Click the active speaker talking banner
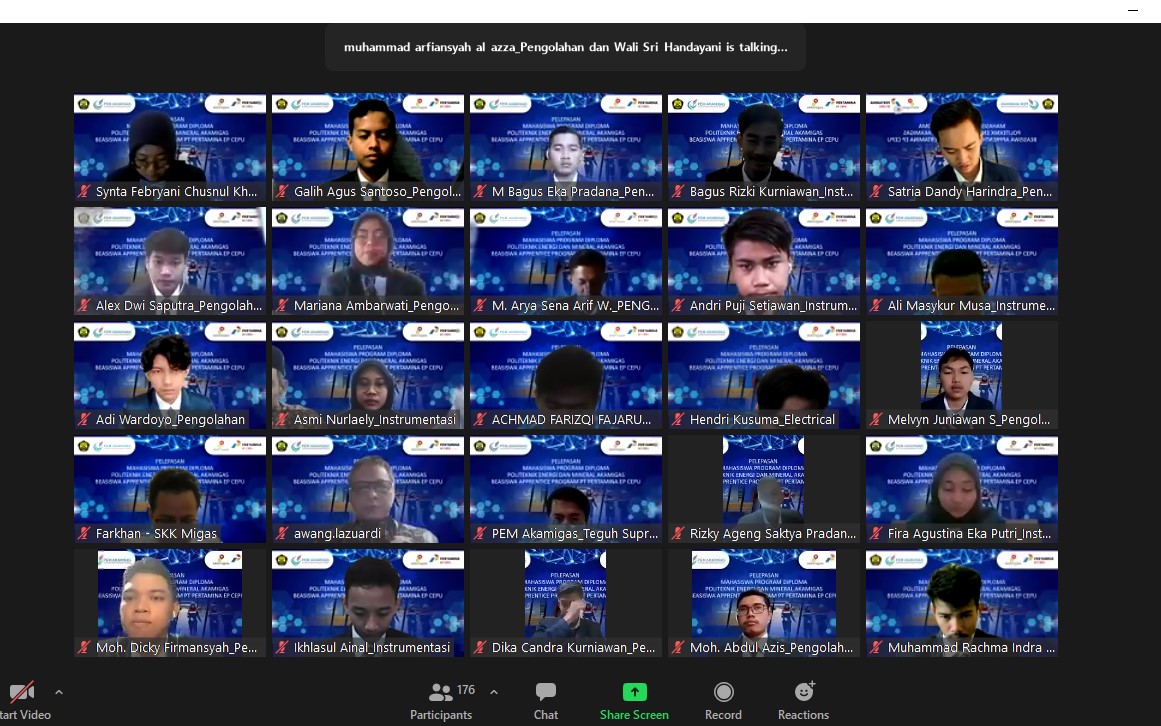This screenshot has height=726, width=1161. pos(565,47)
